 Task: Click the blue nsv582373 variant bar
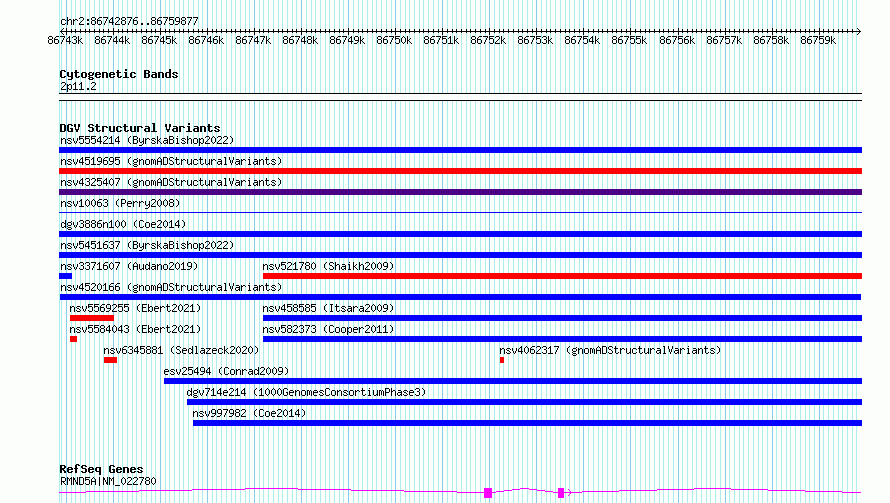562,339
